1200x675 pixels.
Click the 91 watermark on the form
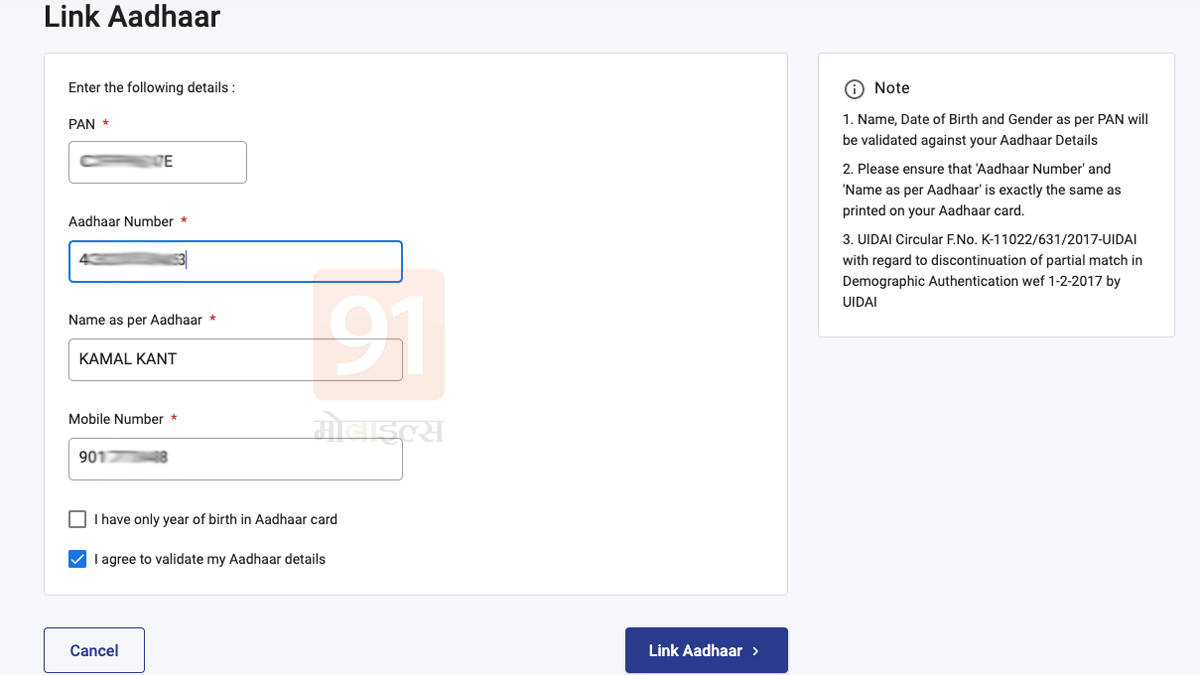tap(378, 335)
